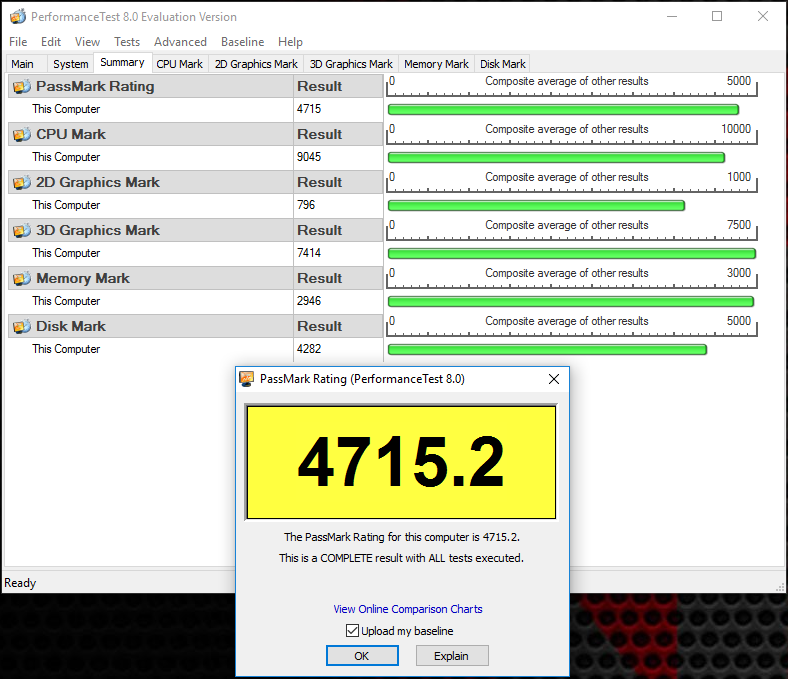
Task: Click the Explain button
Action: click(x=452, y=656)
